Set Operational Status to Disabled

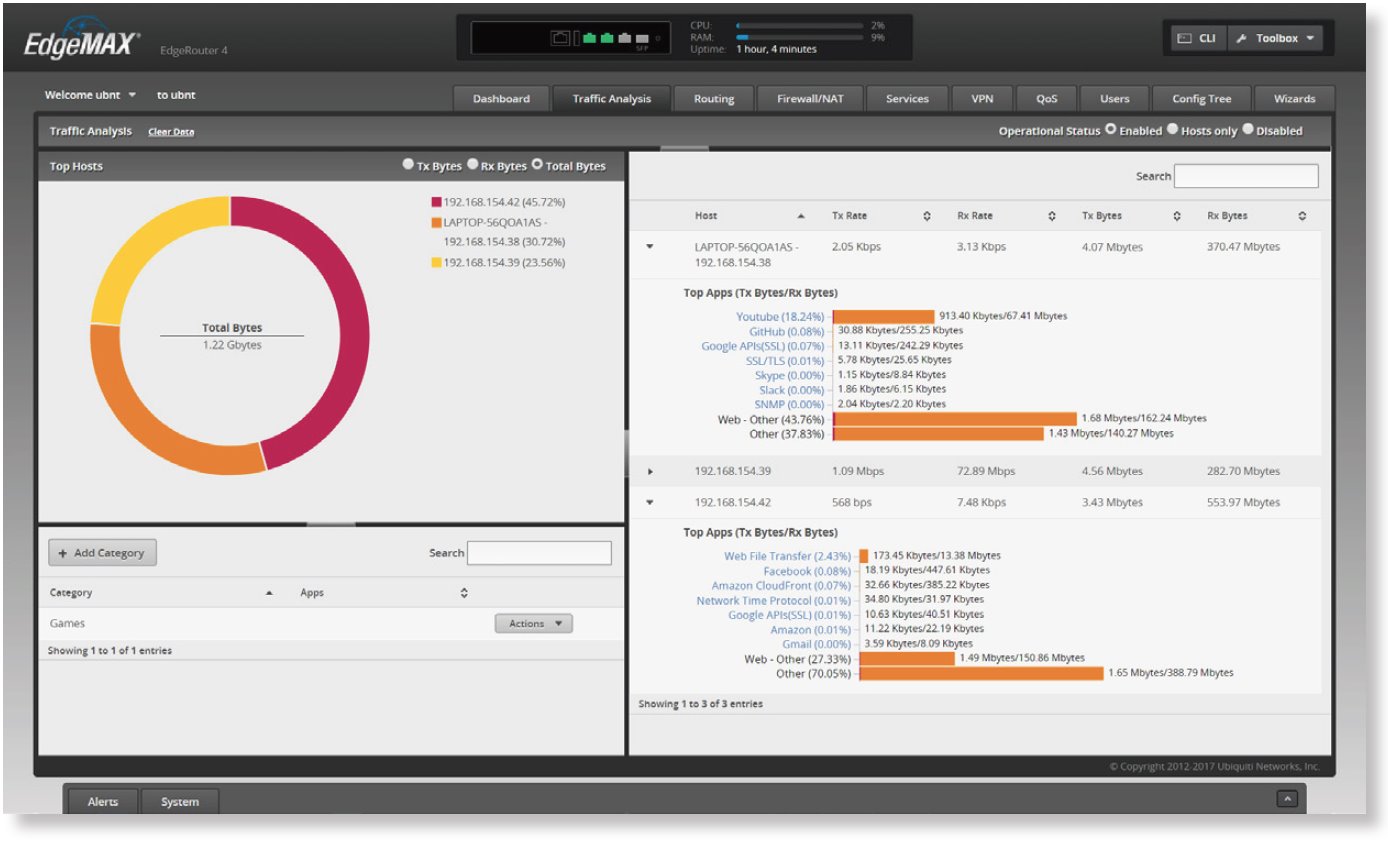[x=1248, y=130]
